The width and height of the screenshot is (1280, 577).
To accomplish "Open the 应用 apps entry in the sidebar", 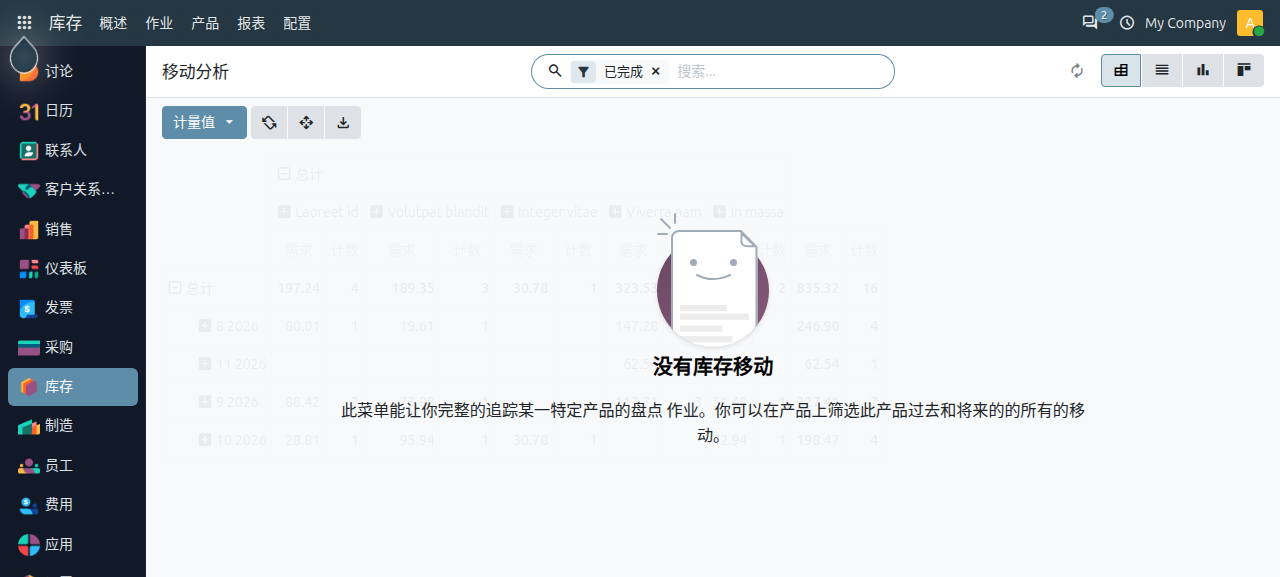I will pyautogui.click(x=73, y=544).
